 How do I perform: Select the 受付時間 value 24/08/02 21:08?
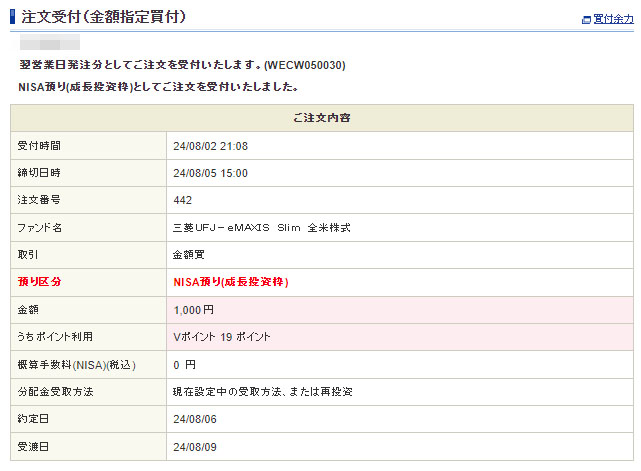point(210,146)
